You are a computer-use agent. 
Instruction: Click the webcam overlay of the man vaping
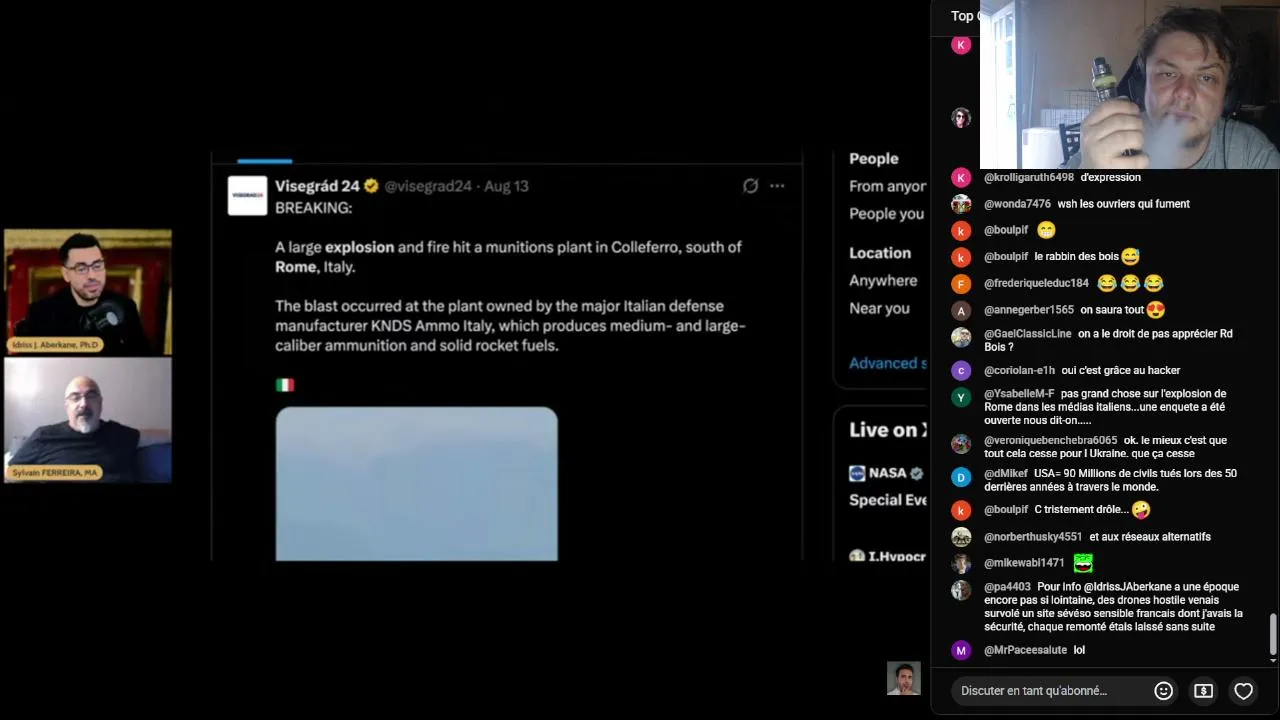[x=1130, y=84]
